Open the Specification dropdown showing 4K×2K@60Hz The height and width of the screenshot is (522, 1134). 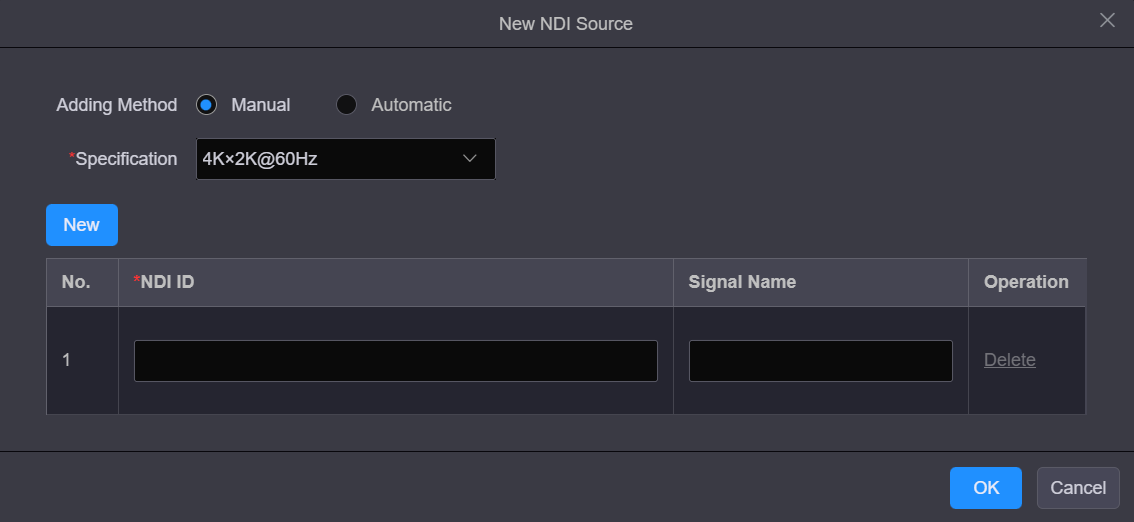(346, 159)
